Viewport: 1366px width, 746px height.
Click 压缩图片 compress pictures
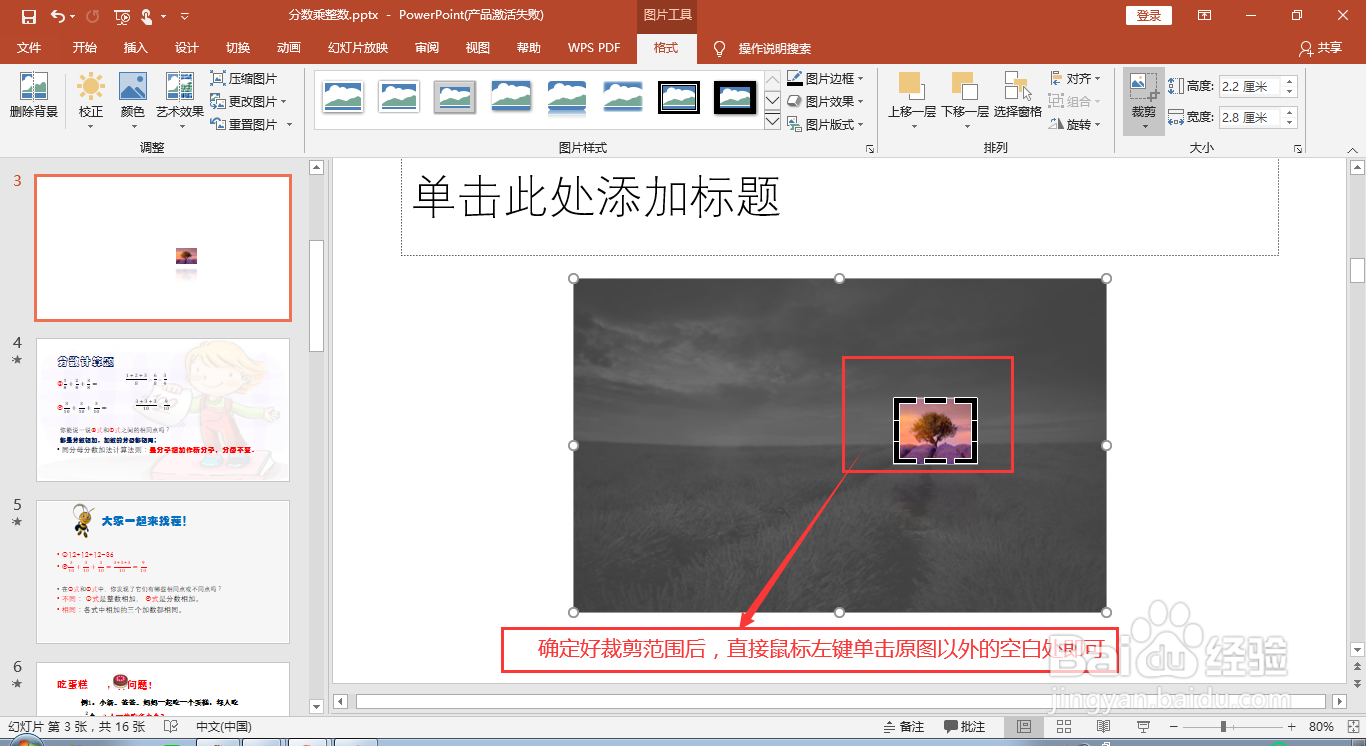click(x=244, y=78)
